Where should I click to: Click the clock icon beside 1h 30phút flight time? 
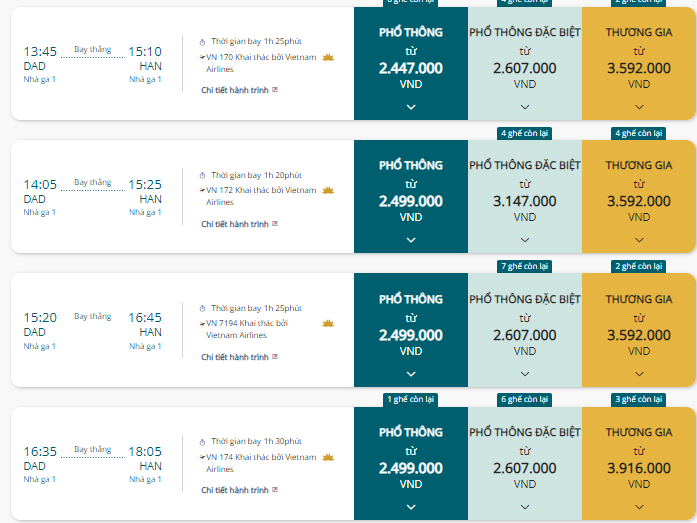(x=202, y=442)
